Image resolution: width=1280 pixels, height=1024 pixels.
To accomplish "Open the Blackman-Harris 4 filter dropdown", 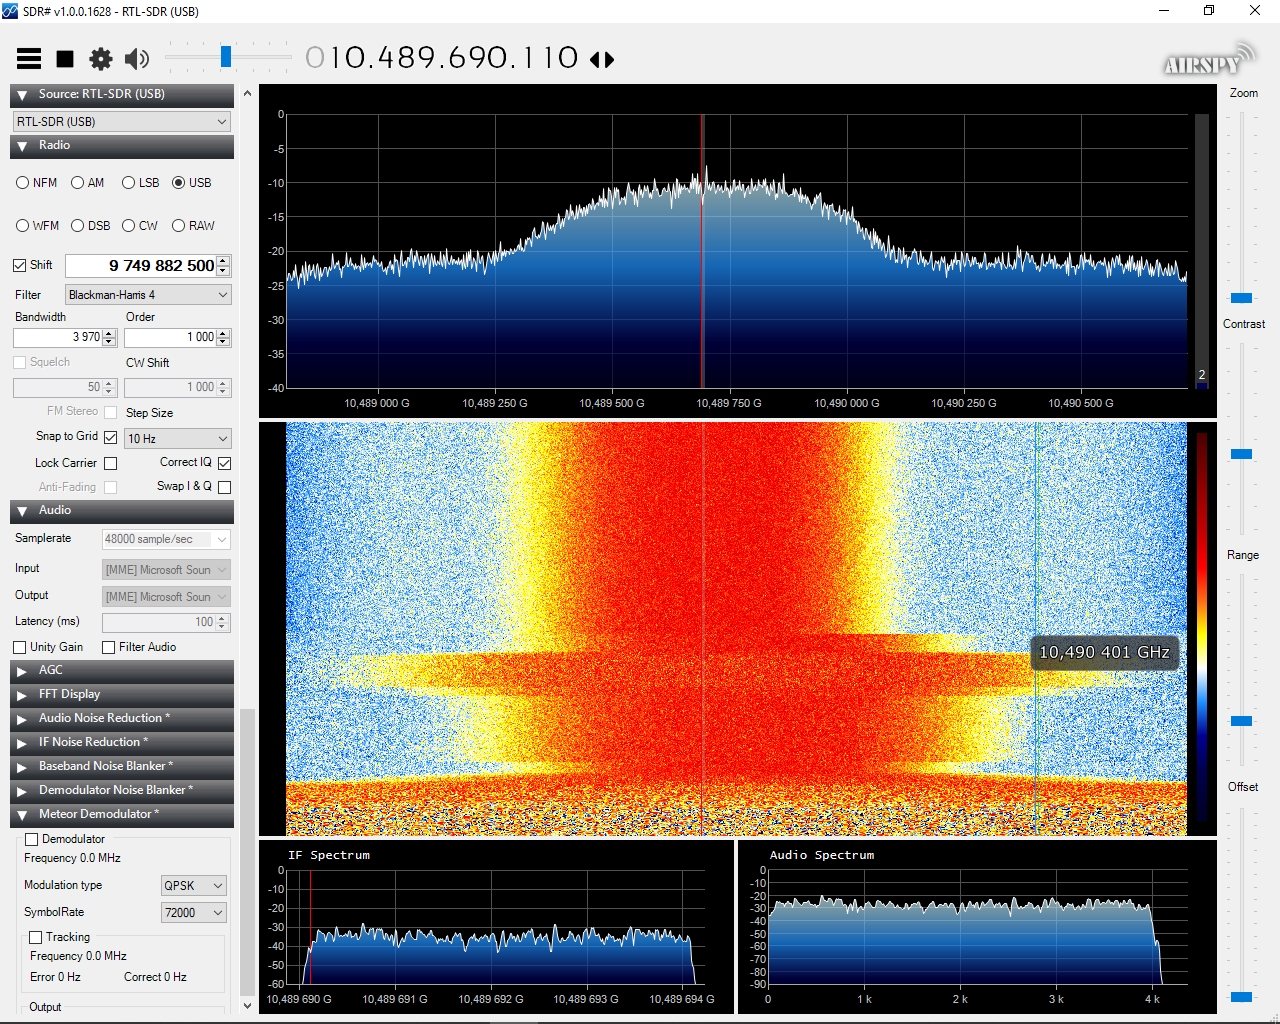I will (148, 295).
